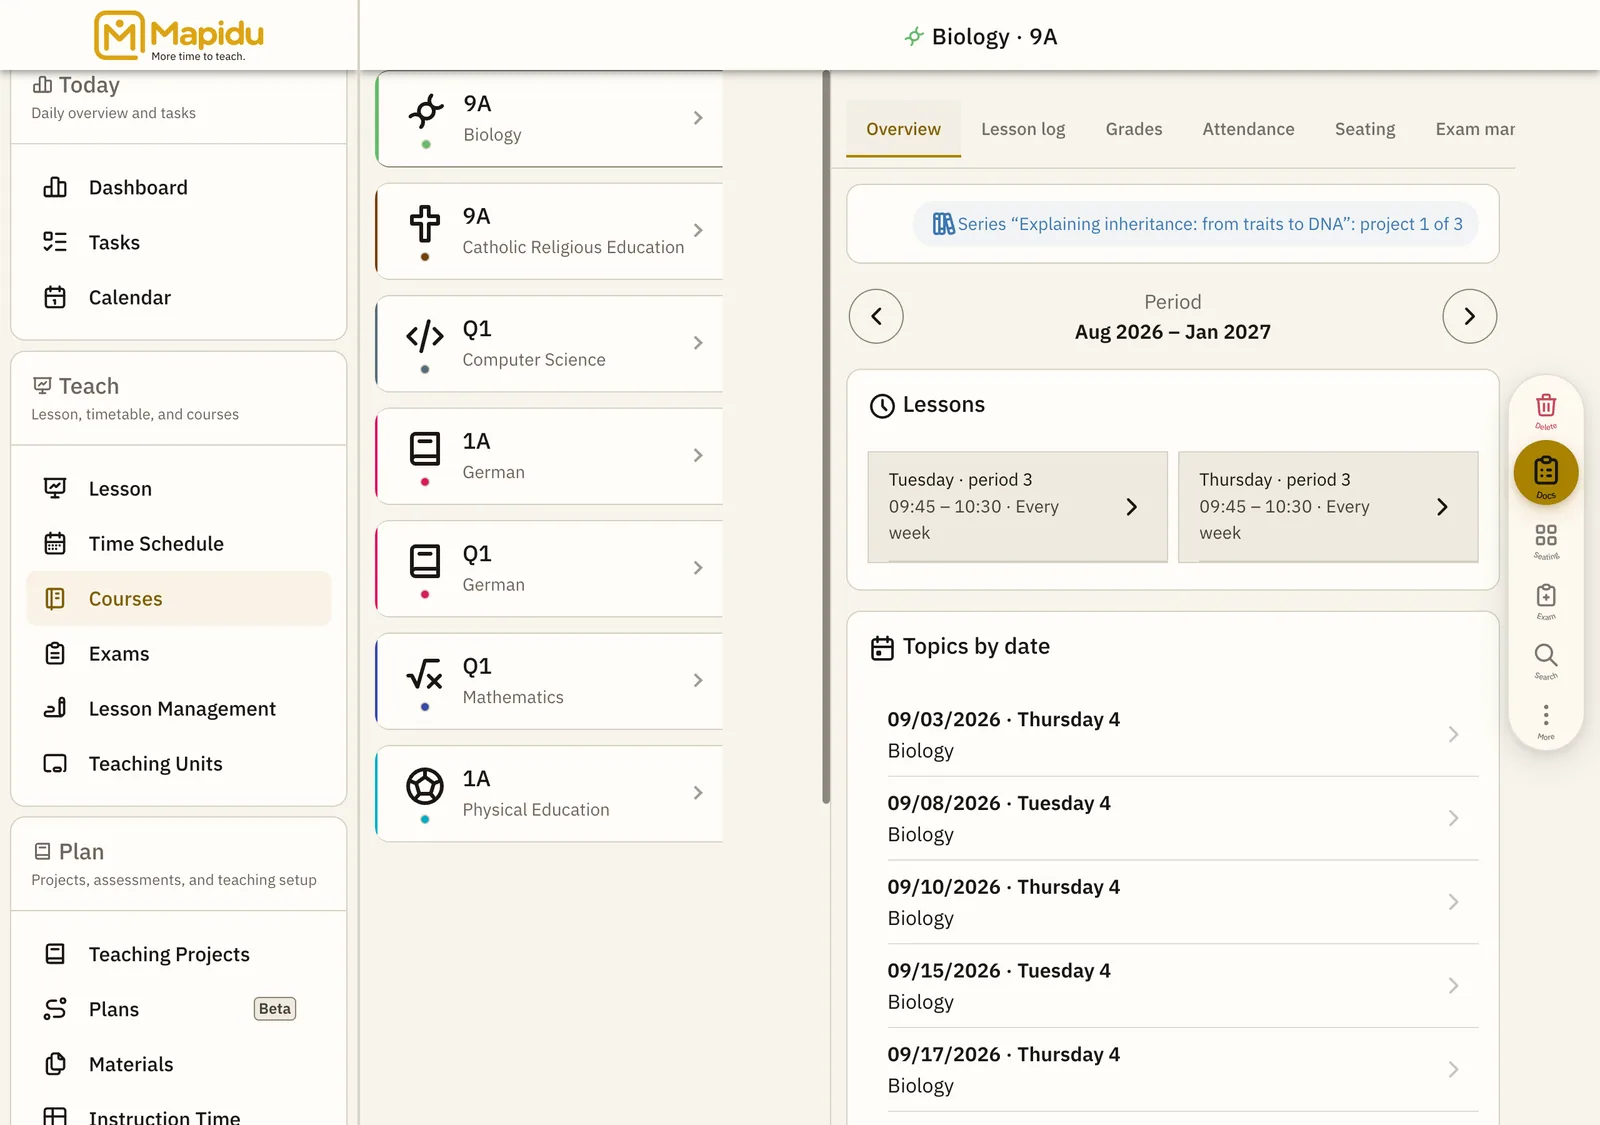
Task: Open Teaching Units
Action: point(179,764)
